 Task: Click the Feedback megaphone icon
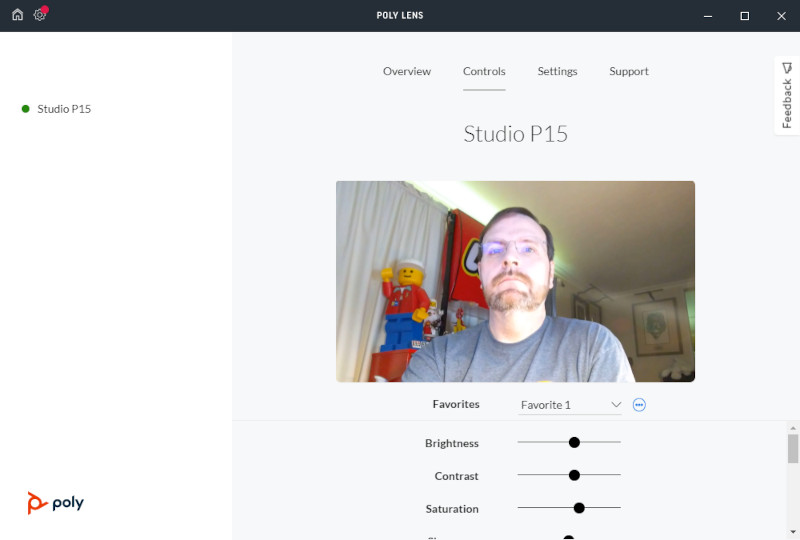coord(787,68)
